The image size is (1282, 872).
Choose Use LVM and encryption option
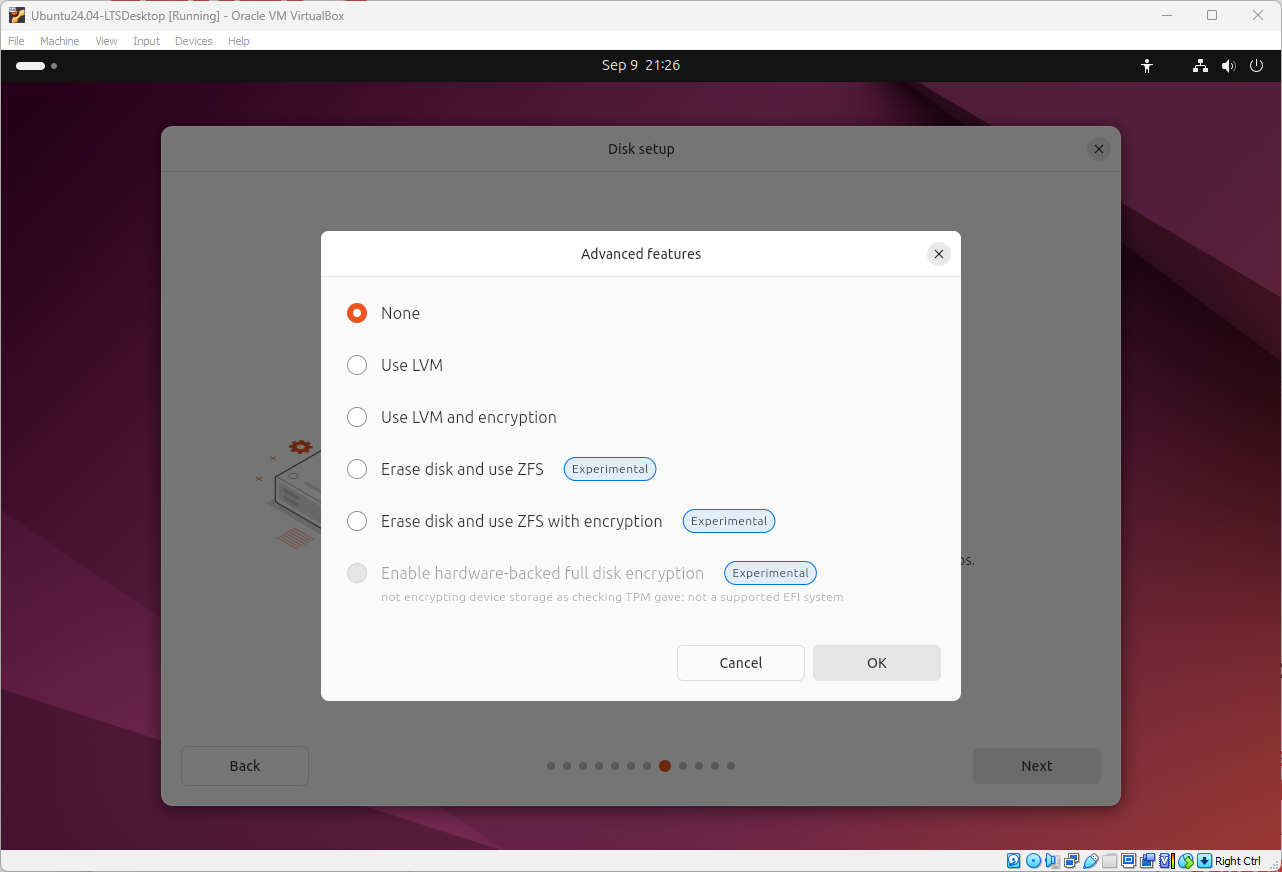(357, 417)
